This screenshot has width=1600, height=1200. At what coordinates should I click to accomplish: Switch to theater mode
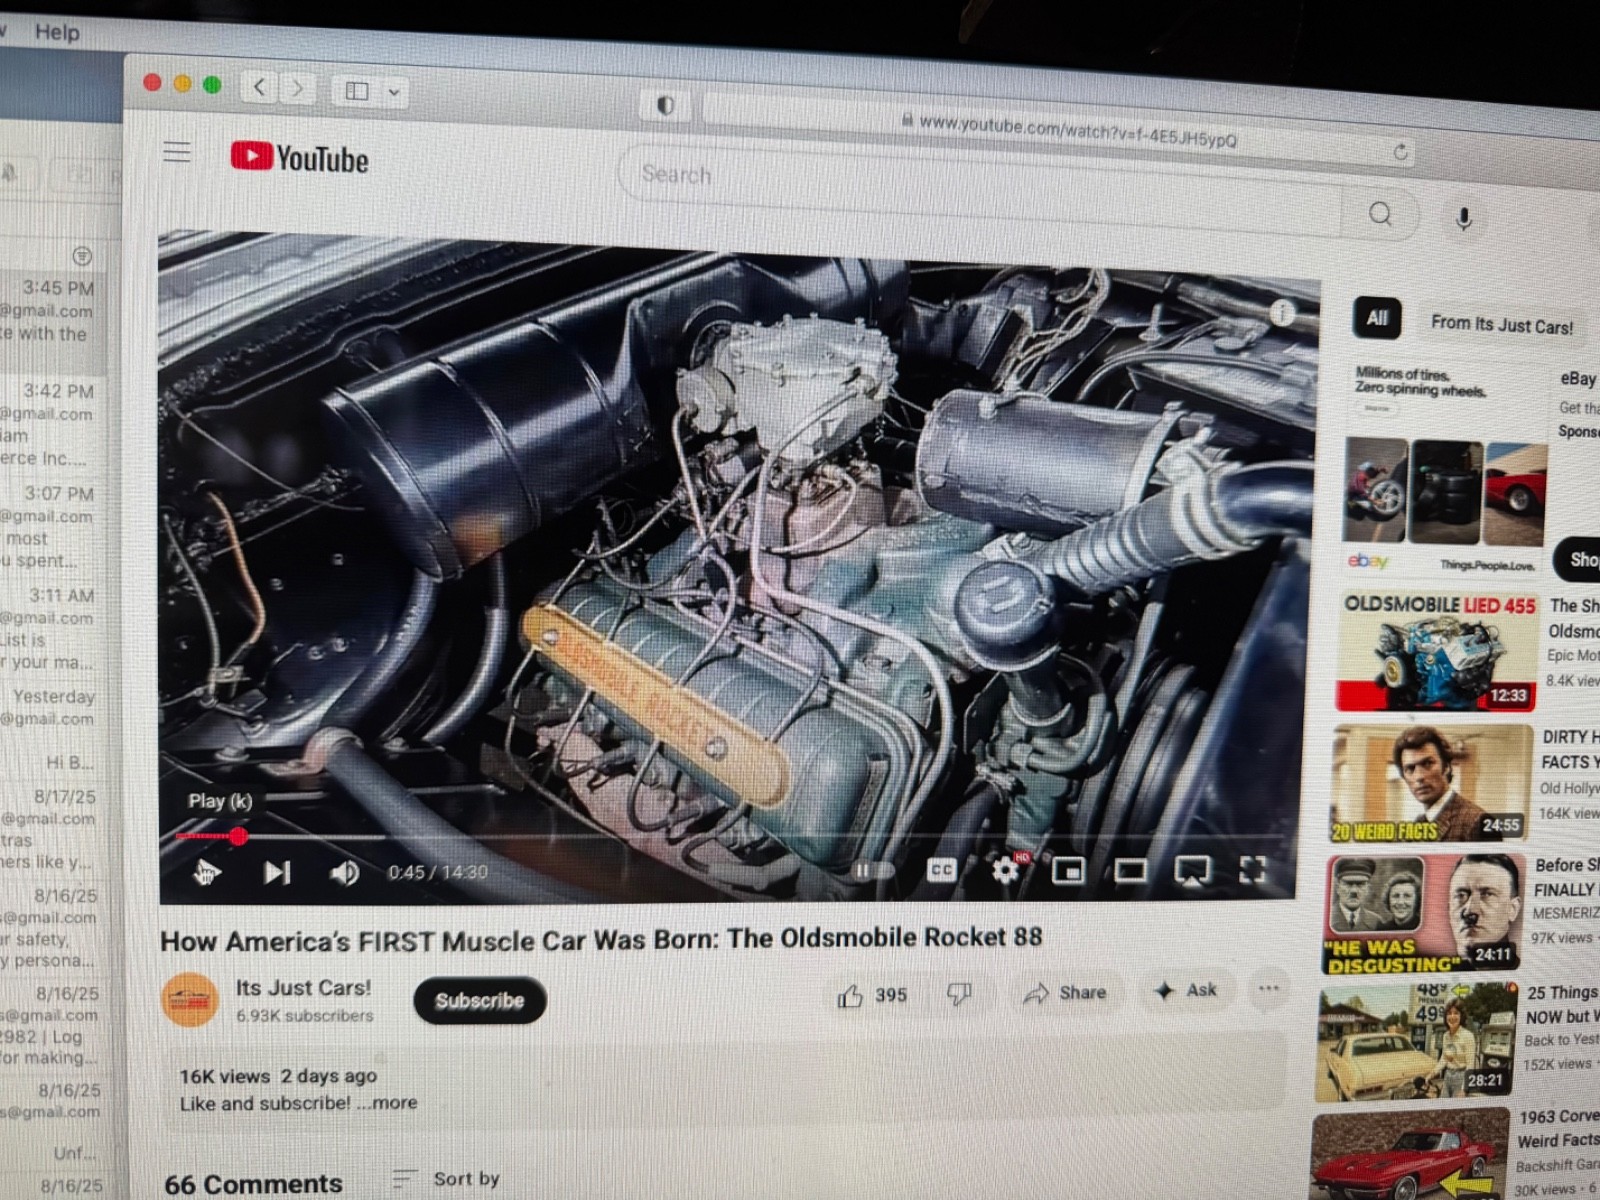click(x=1130, y=871)
